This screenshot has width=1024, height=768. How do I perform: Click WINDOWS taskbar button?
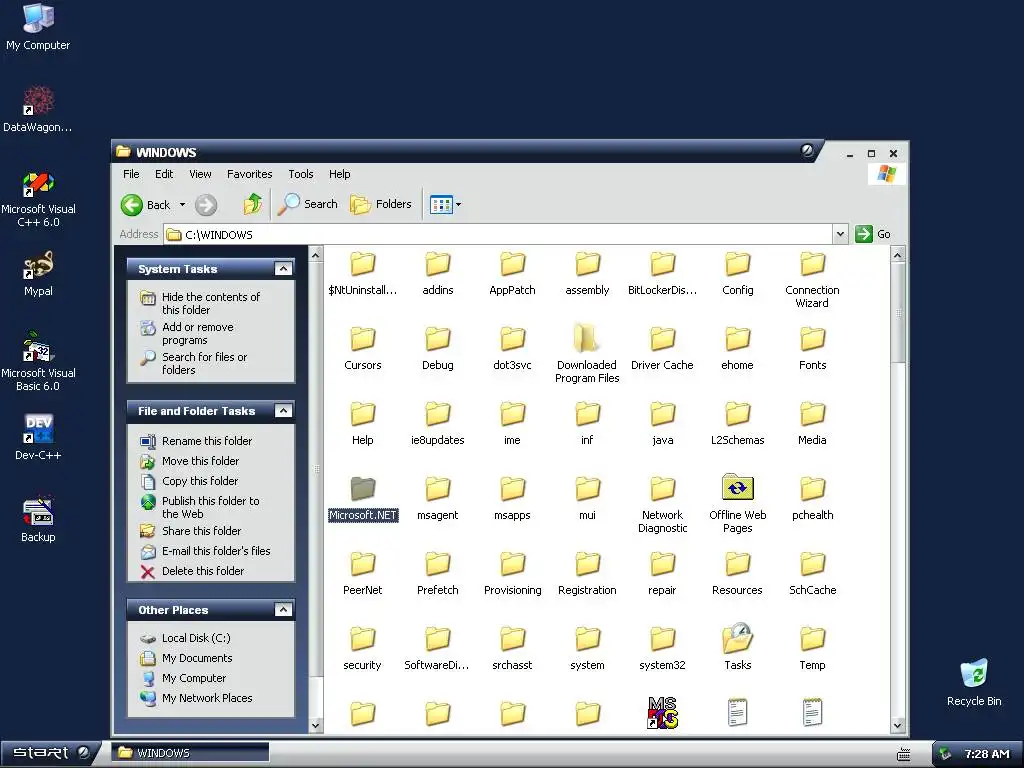(x=190, y=753)
